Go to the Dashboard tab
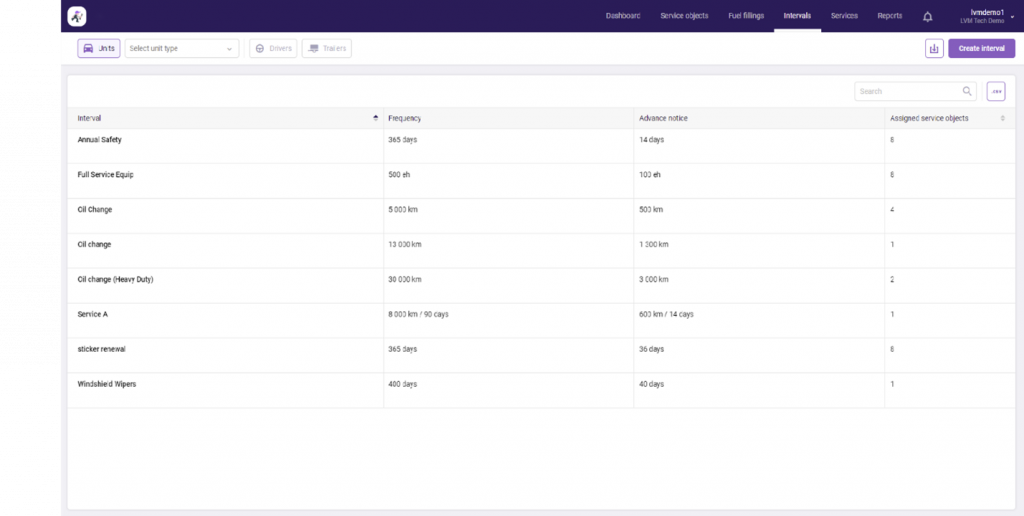 coord(623,16)
